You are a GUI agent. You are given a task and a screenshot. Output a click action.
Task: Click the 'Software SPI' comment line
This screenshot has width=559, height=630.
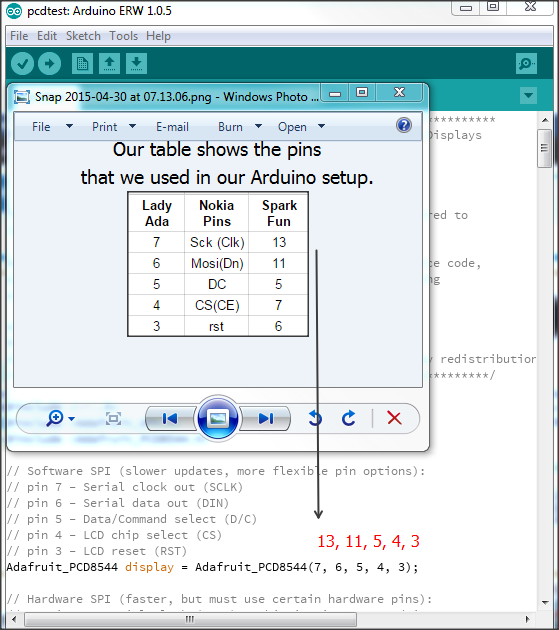coord(216,471)
